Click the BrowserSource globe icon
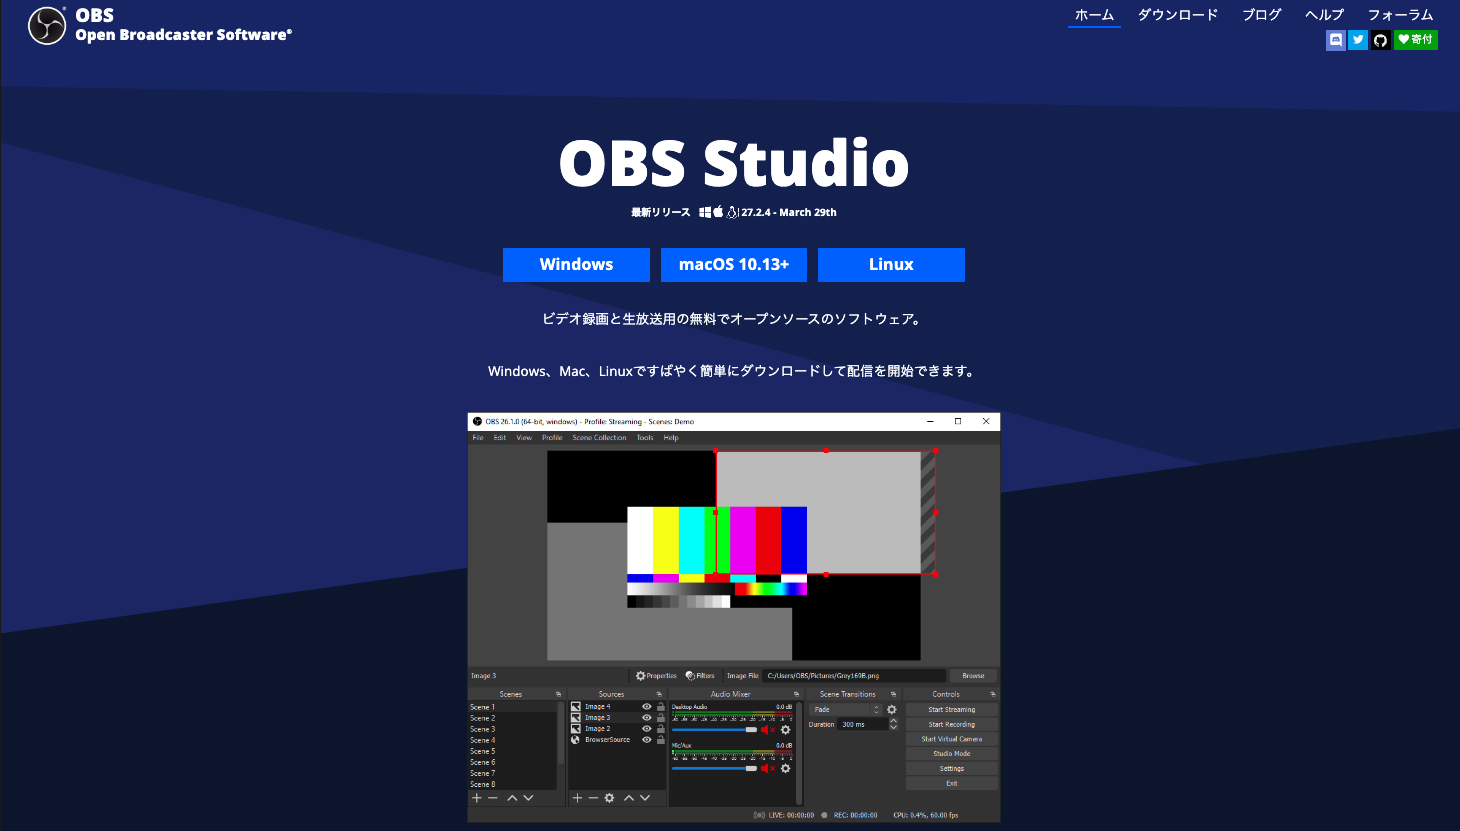Viewport: 1460px width, 831px height. (576, 740)
